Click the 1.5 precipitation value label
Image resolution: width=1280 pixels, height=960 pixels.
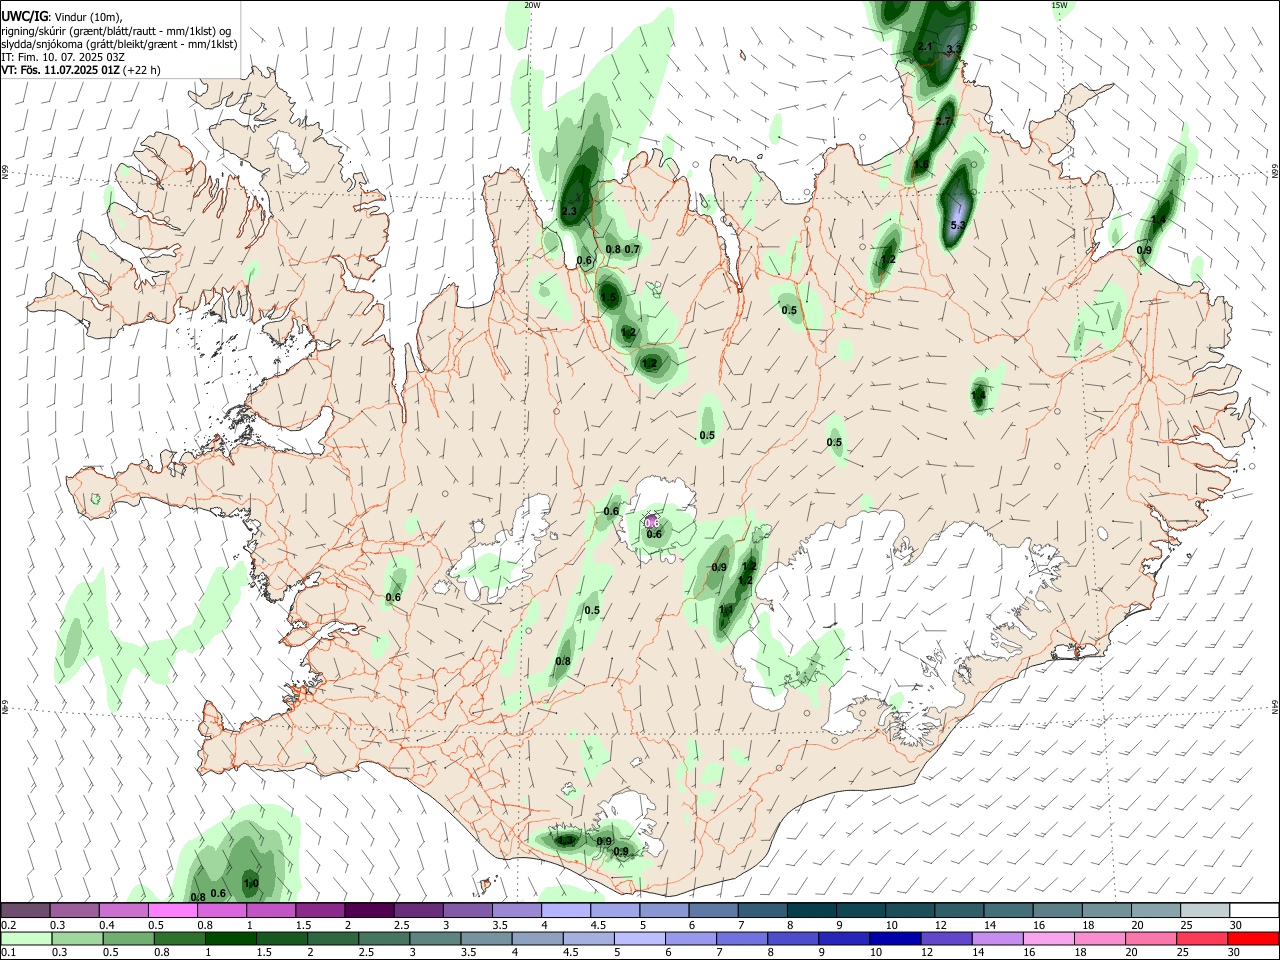pos(609,297)
